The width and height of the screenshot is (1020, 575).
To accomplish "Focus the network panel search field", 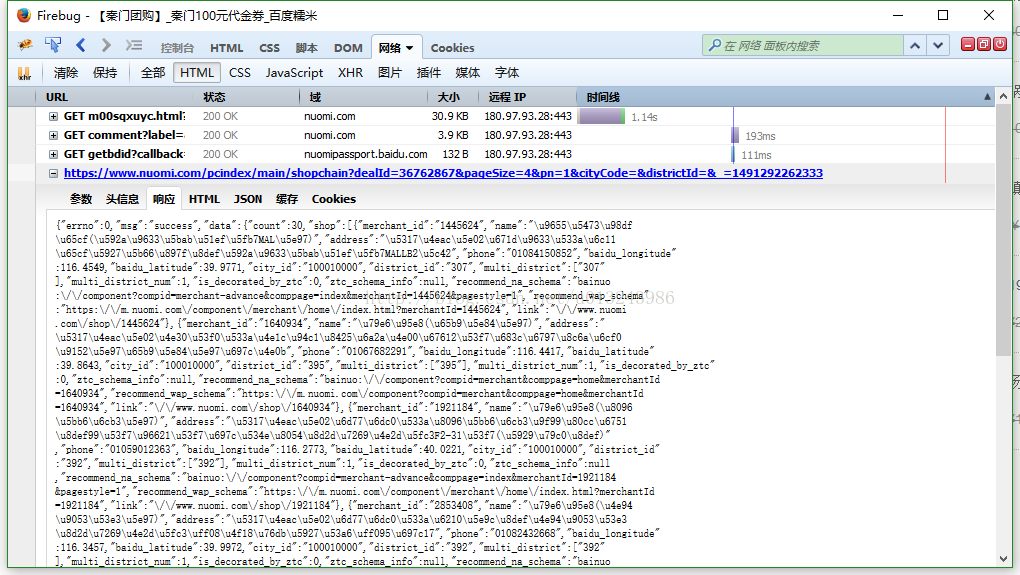I will [803, 46].
